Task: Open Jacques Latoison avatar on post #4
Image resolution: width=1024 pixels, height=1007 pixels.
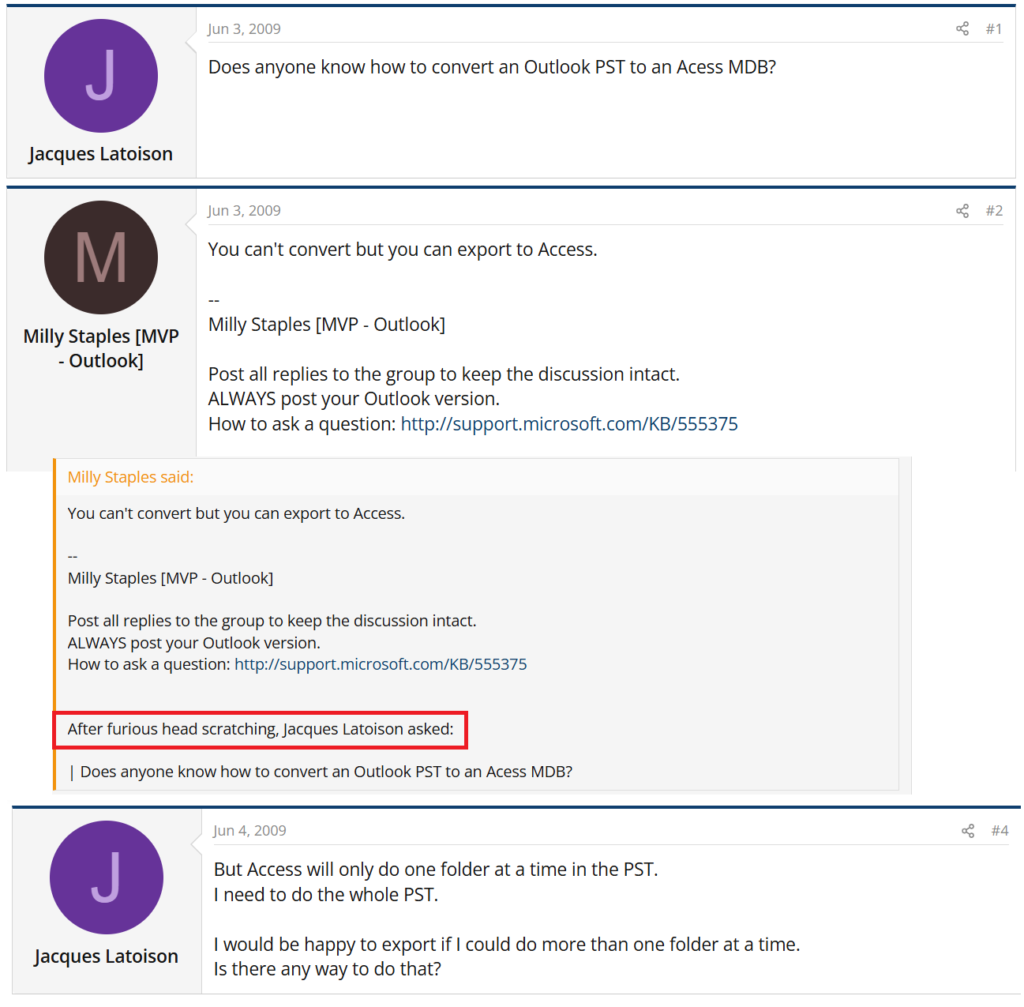Action: click(106, 877)
